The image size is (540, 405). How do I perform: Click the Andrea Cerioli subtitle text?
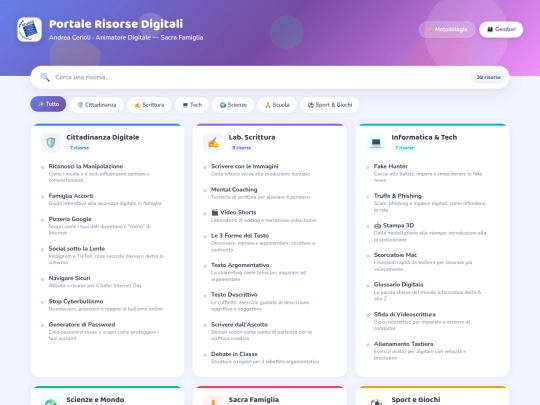(x=126, y=38)
